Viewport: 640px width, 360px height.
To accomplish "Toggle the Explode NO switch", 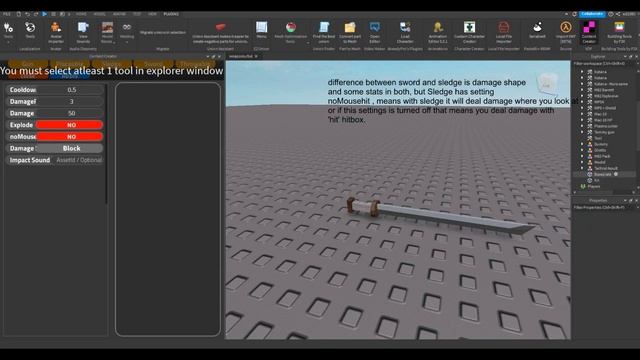I will point(69,125).
